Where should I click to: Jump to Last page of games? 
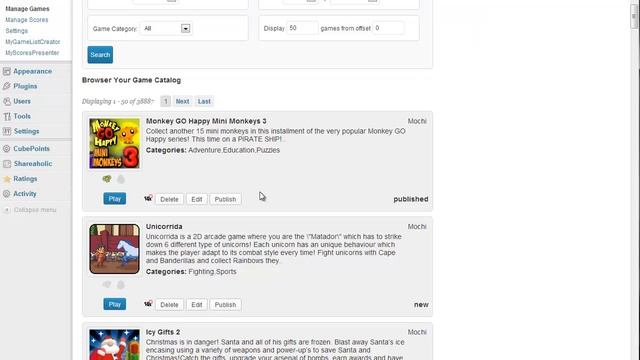[204, 101]
